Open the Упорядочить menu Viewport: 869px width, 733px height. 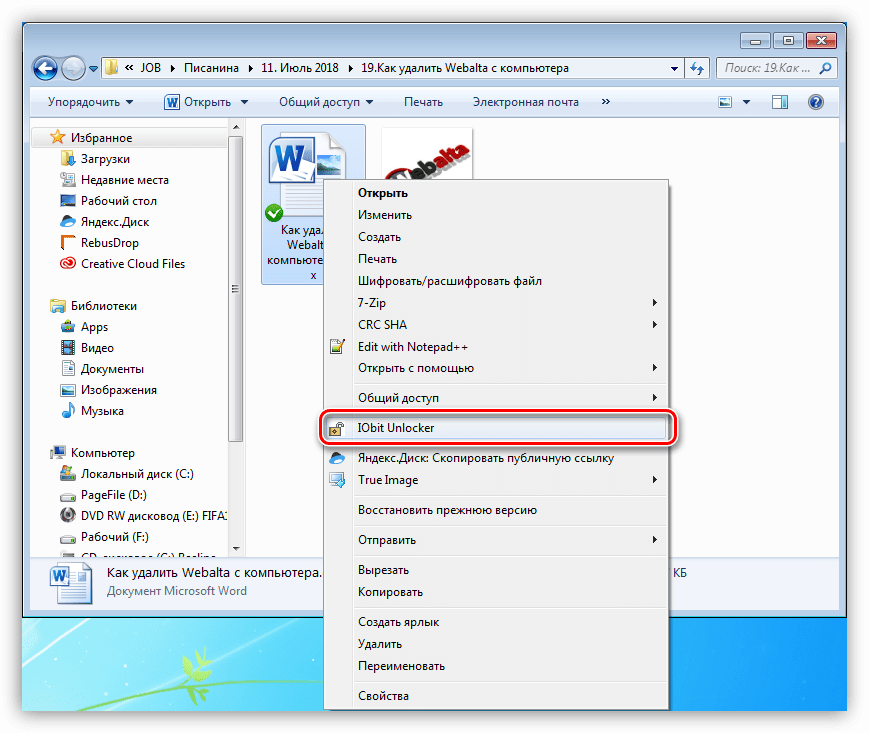point(90,102)
